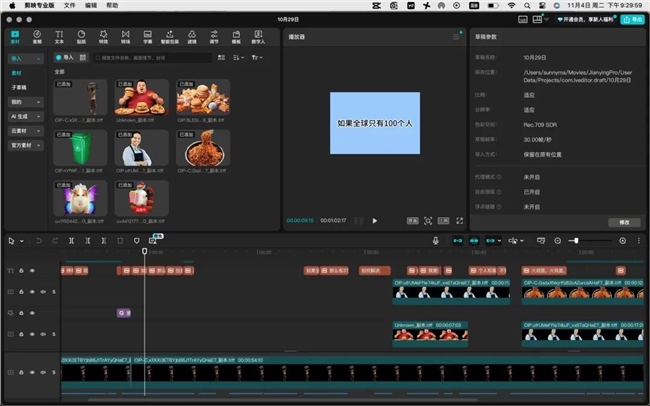Screen dimensions: 650x406
Task: Click the microphone record voiceover icon
Action: coord(436,240)
